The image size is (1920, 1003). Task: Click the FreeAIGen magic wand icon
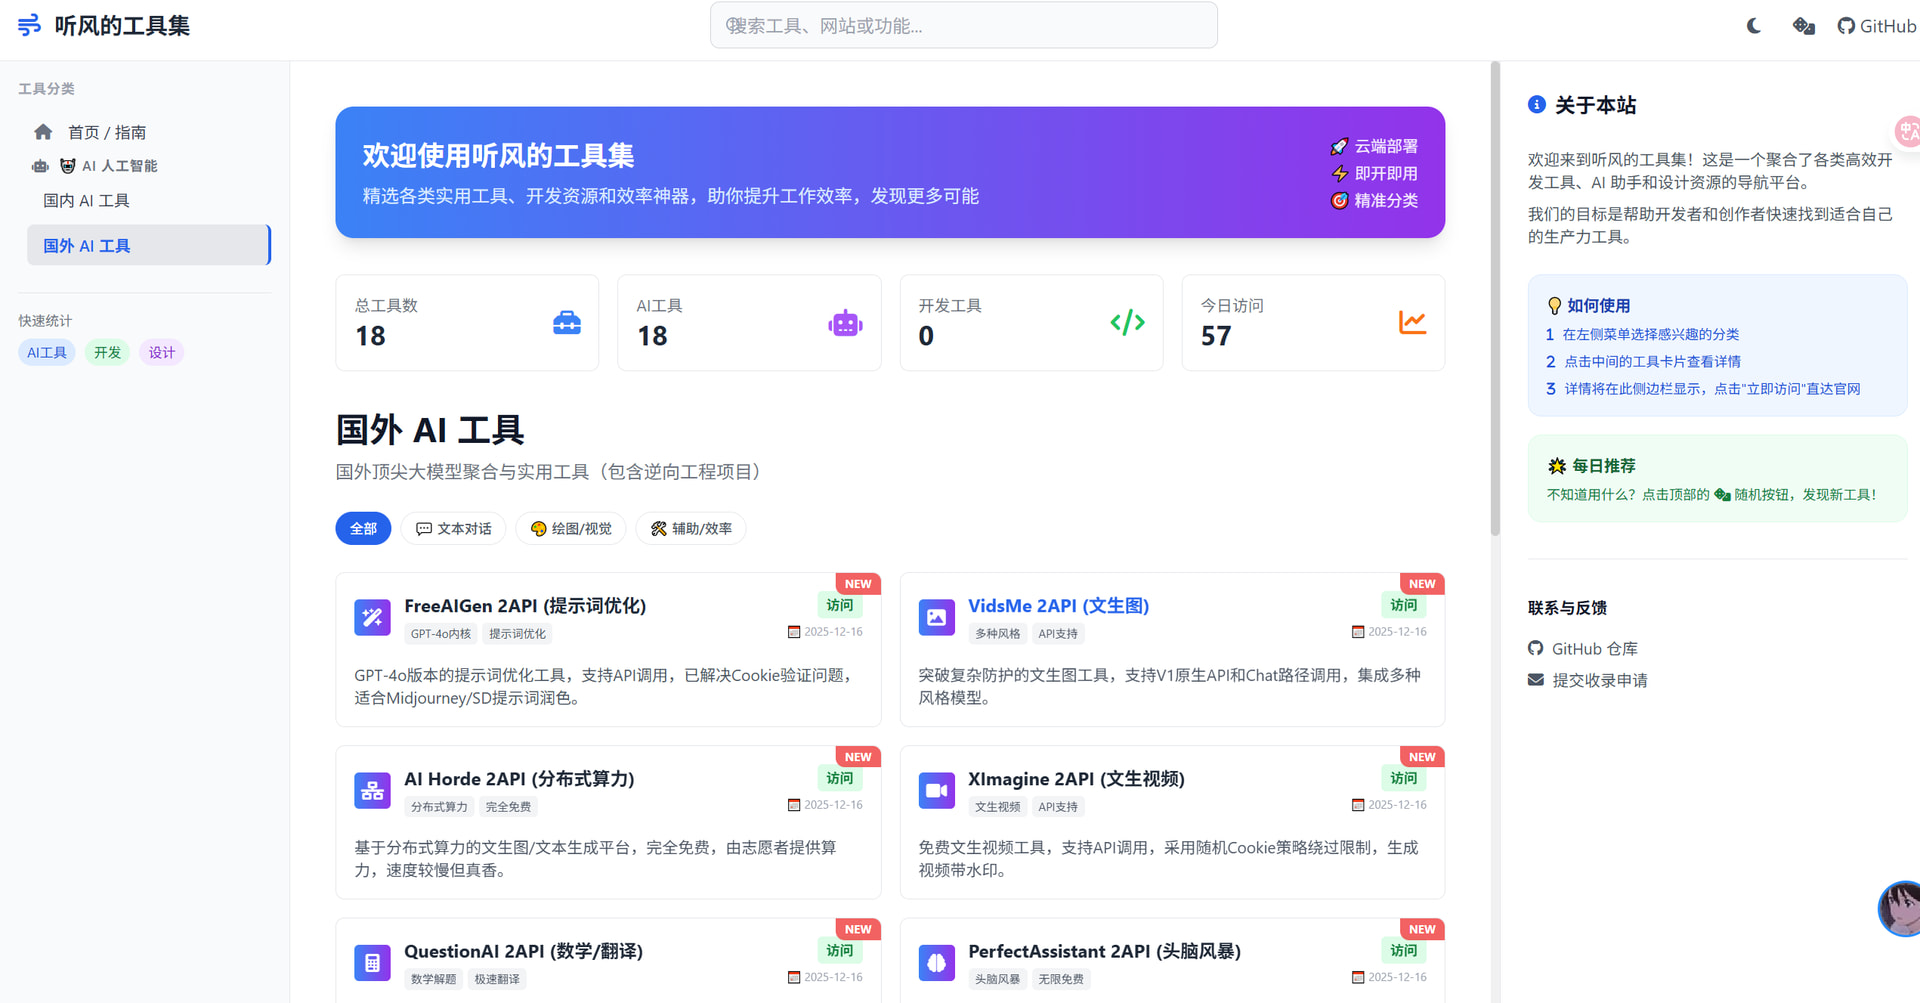(x=372, y=617)
